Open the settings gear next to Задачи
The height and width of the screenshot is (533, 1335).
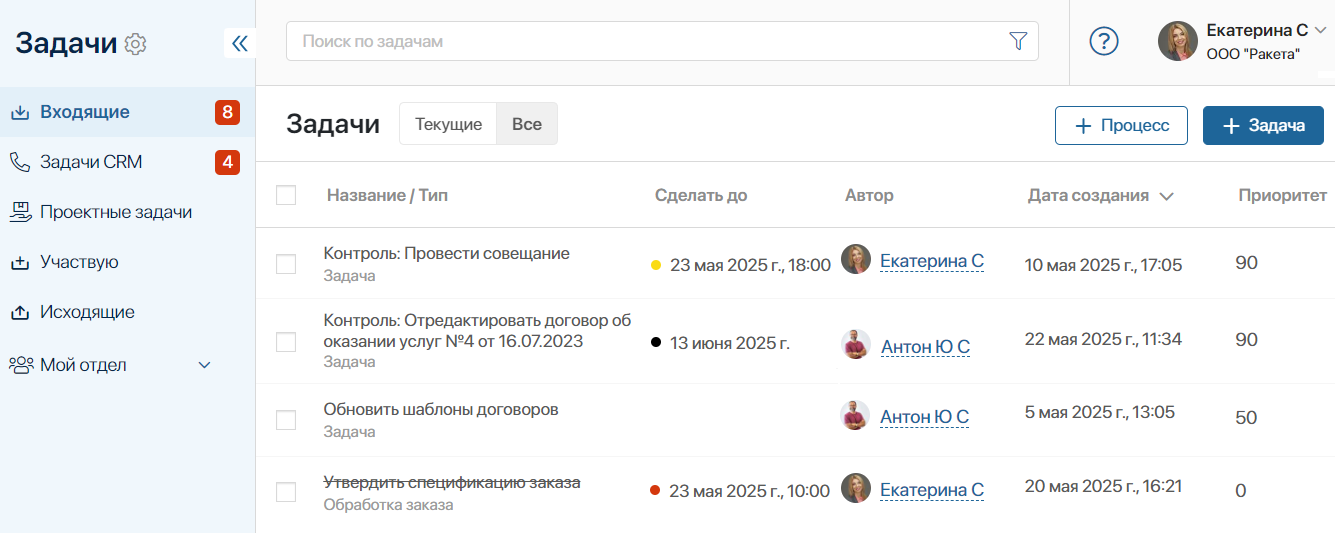(x=135, y=44)
